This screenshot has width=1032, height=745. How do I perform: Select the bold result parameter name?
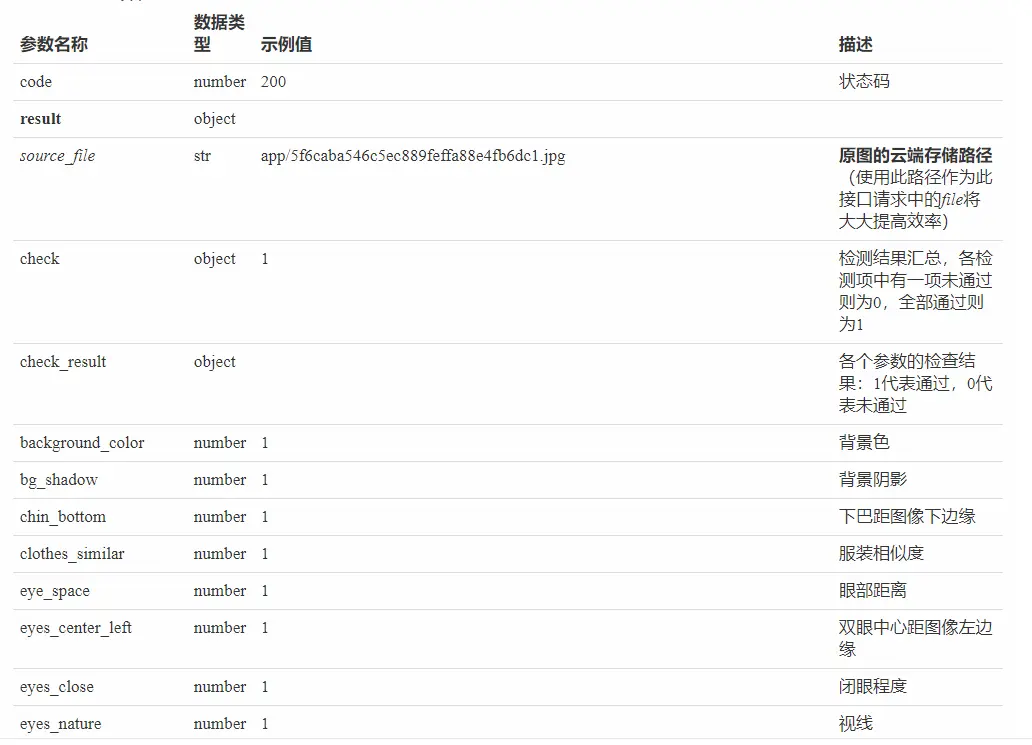point(40,118)
